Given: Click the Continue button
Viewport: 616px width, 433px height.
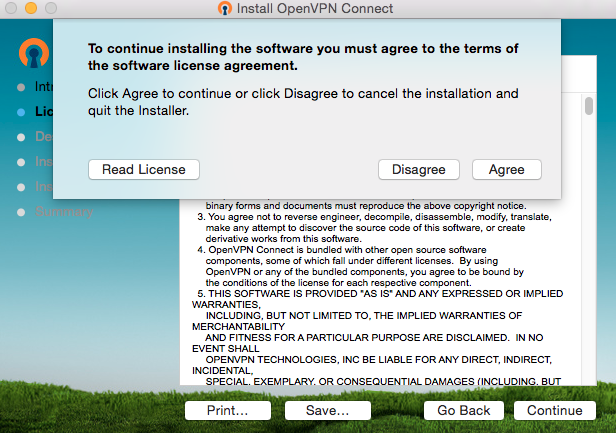Looking at the screenshot, I should coord(555,410).
